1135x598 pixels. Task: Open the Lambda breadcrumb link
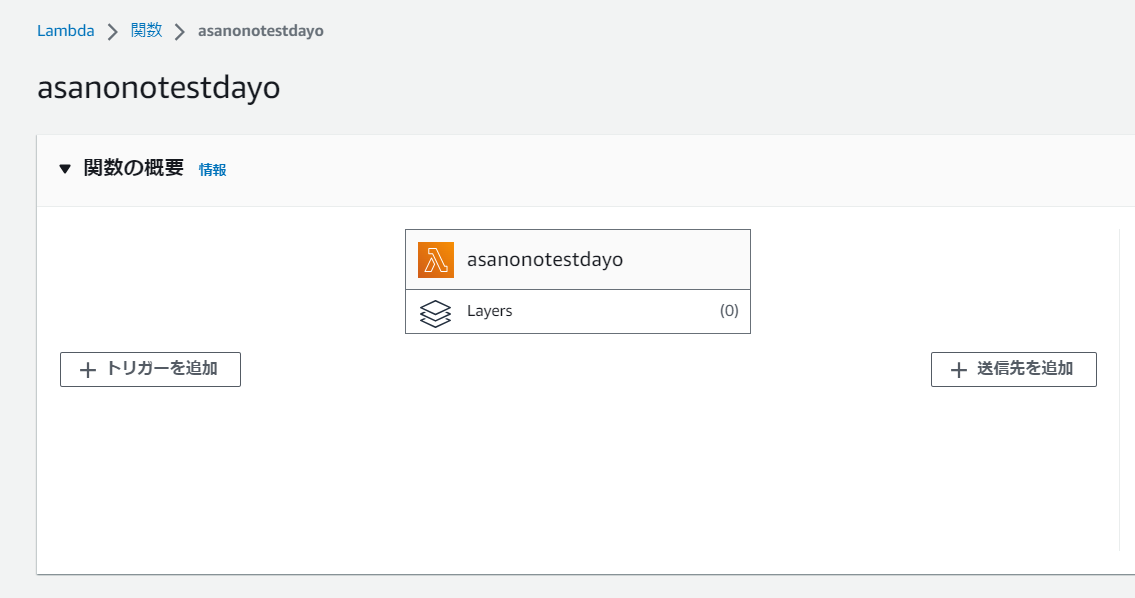tap(65, 30)
